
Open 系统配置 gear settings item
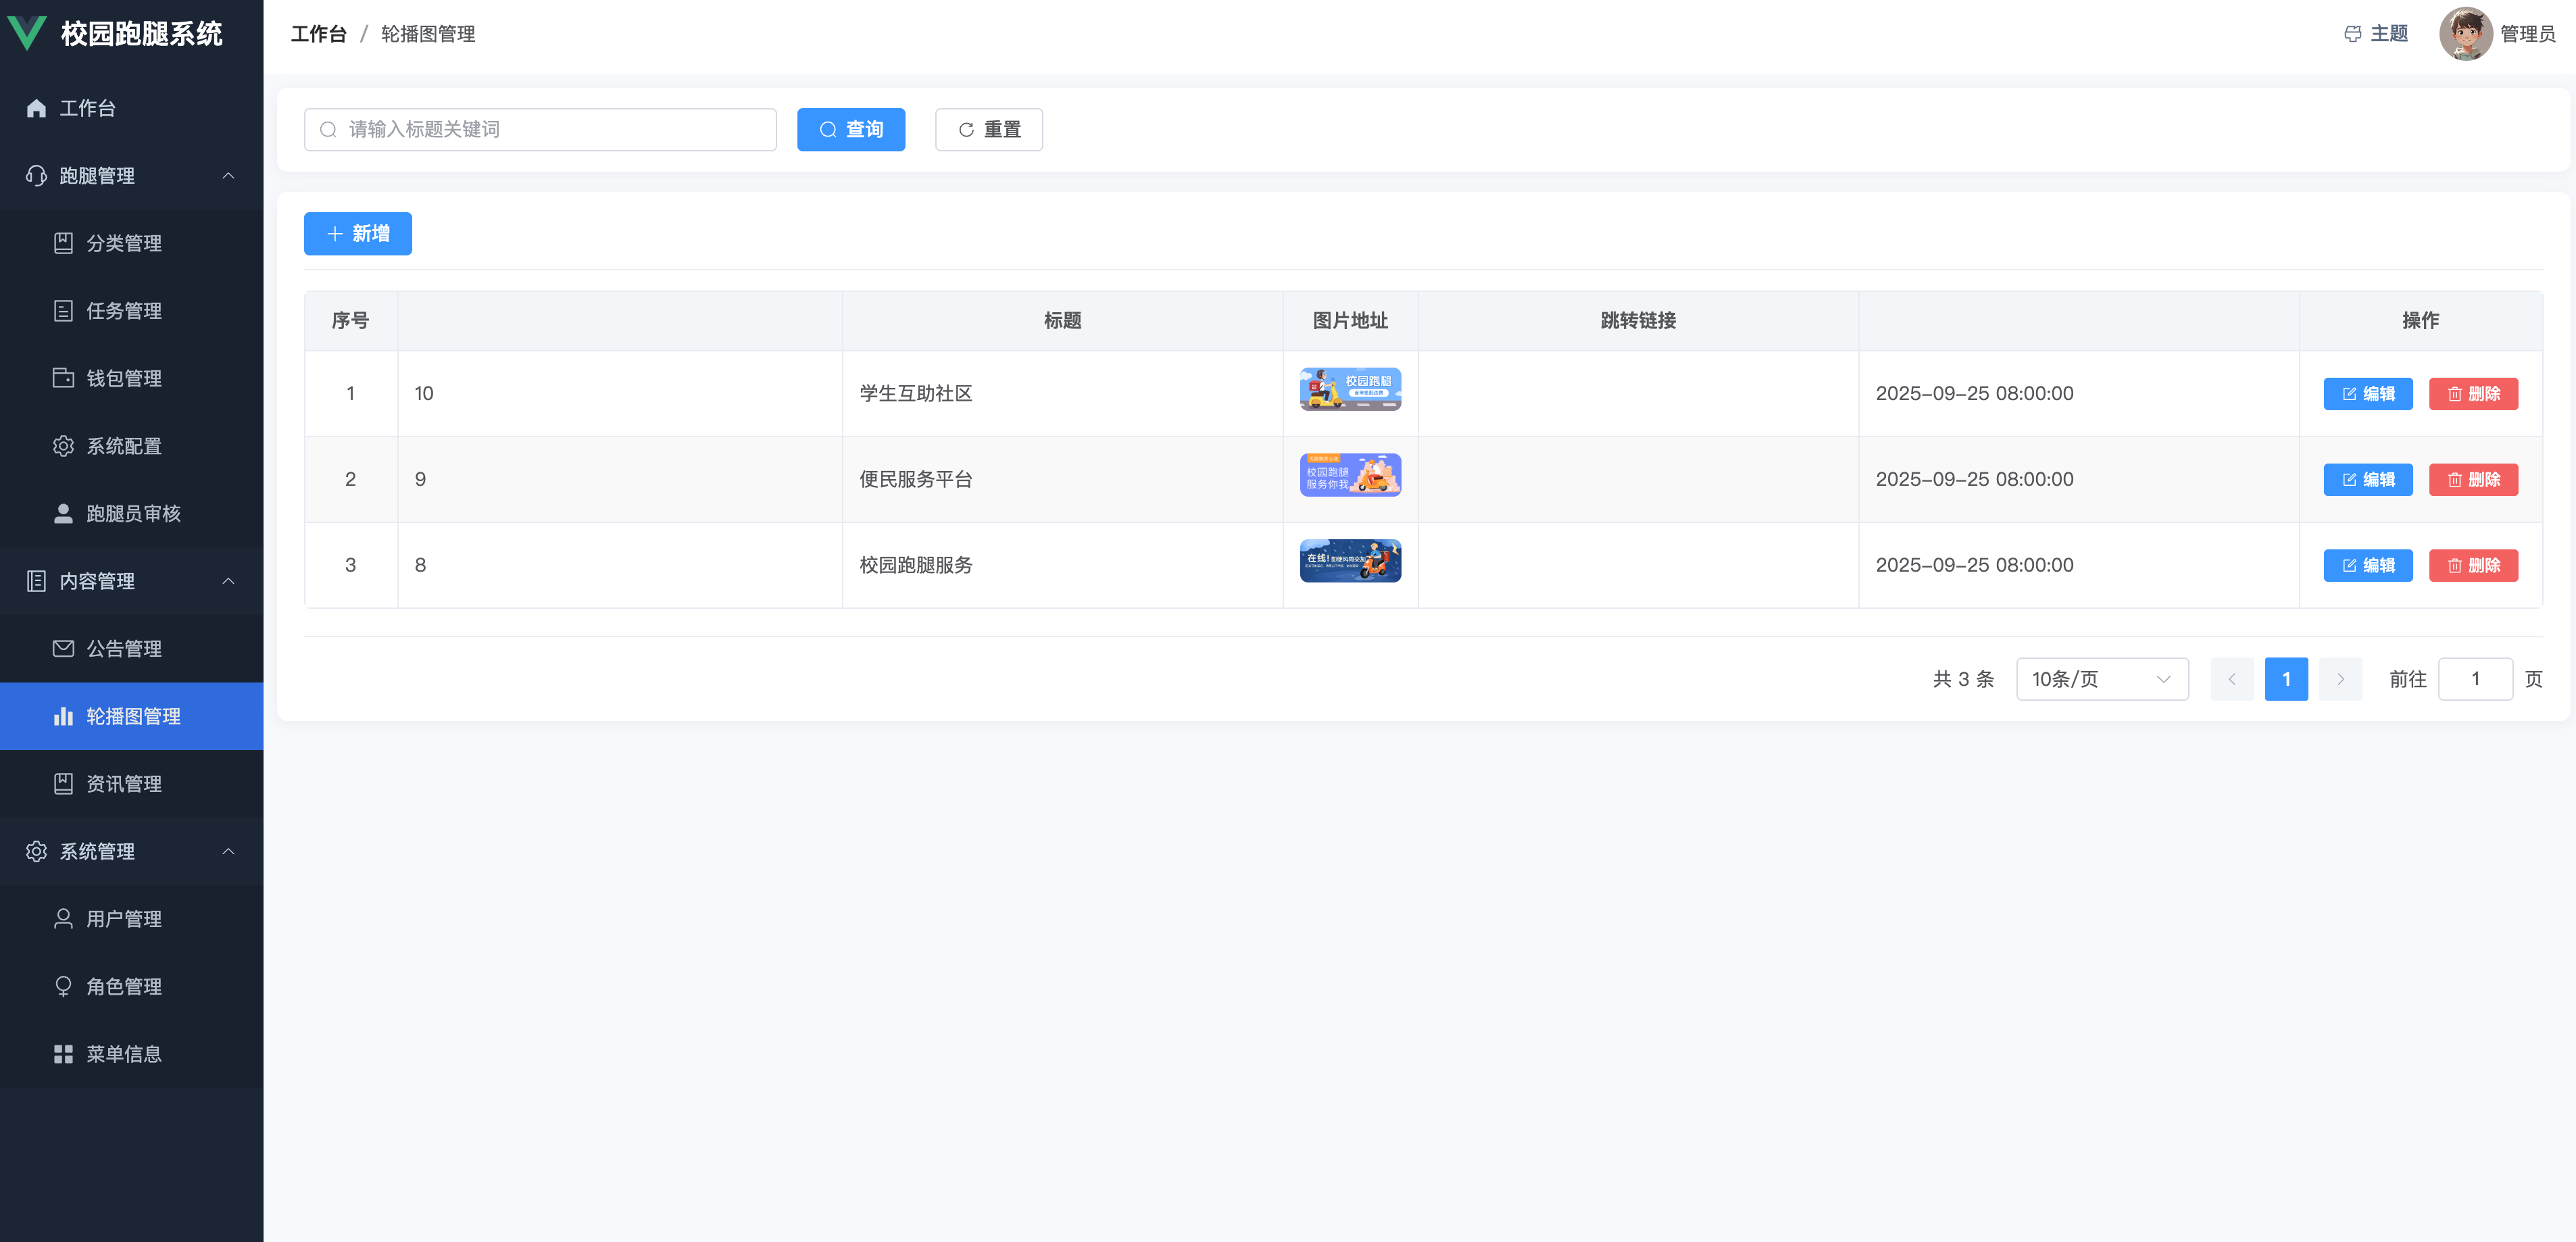123,446
